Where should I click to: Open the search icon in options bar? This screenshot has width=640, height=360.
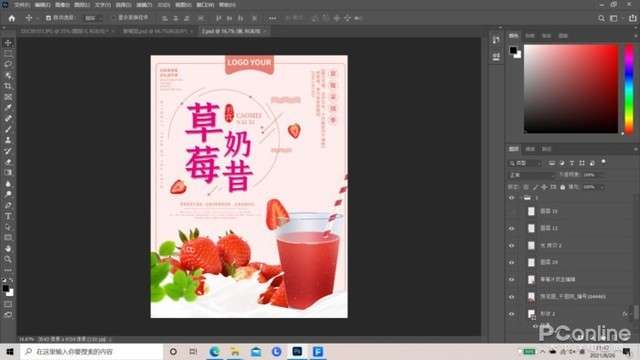601,18
